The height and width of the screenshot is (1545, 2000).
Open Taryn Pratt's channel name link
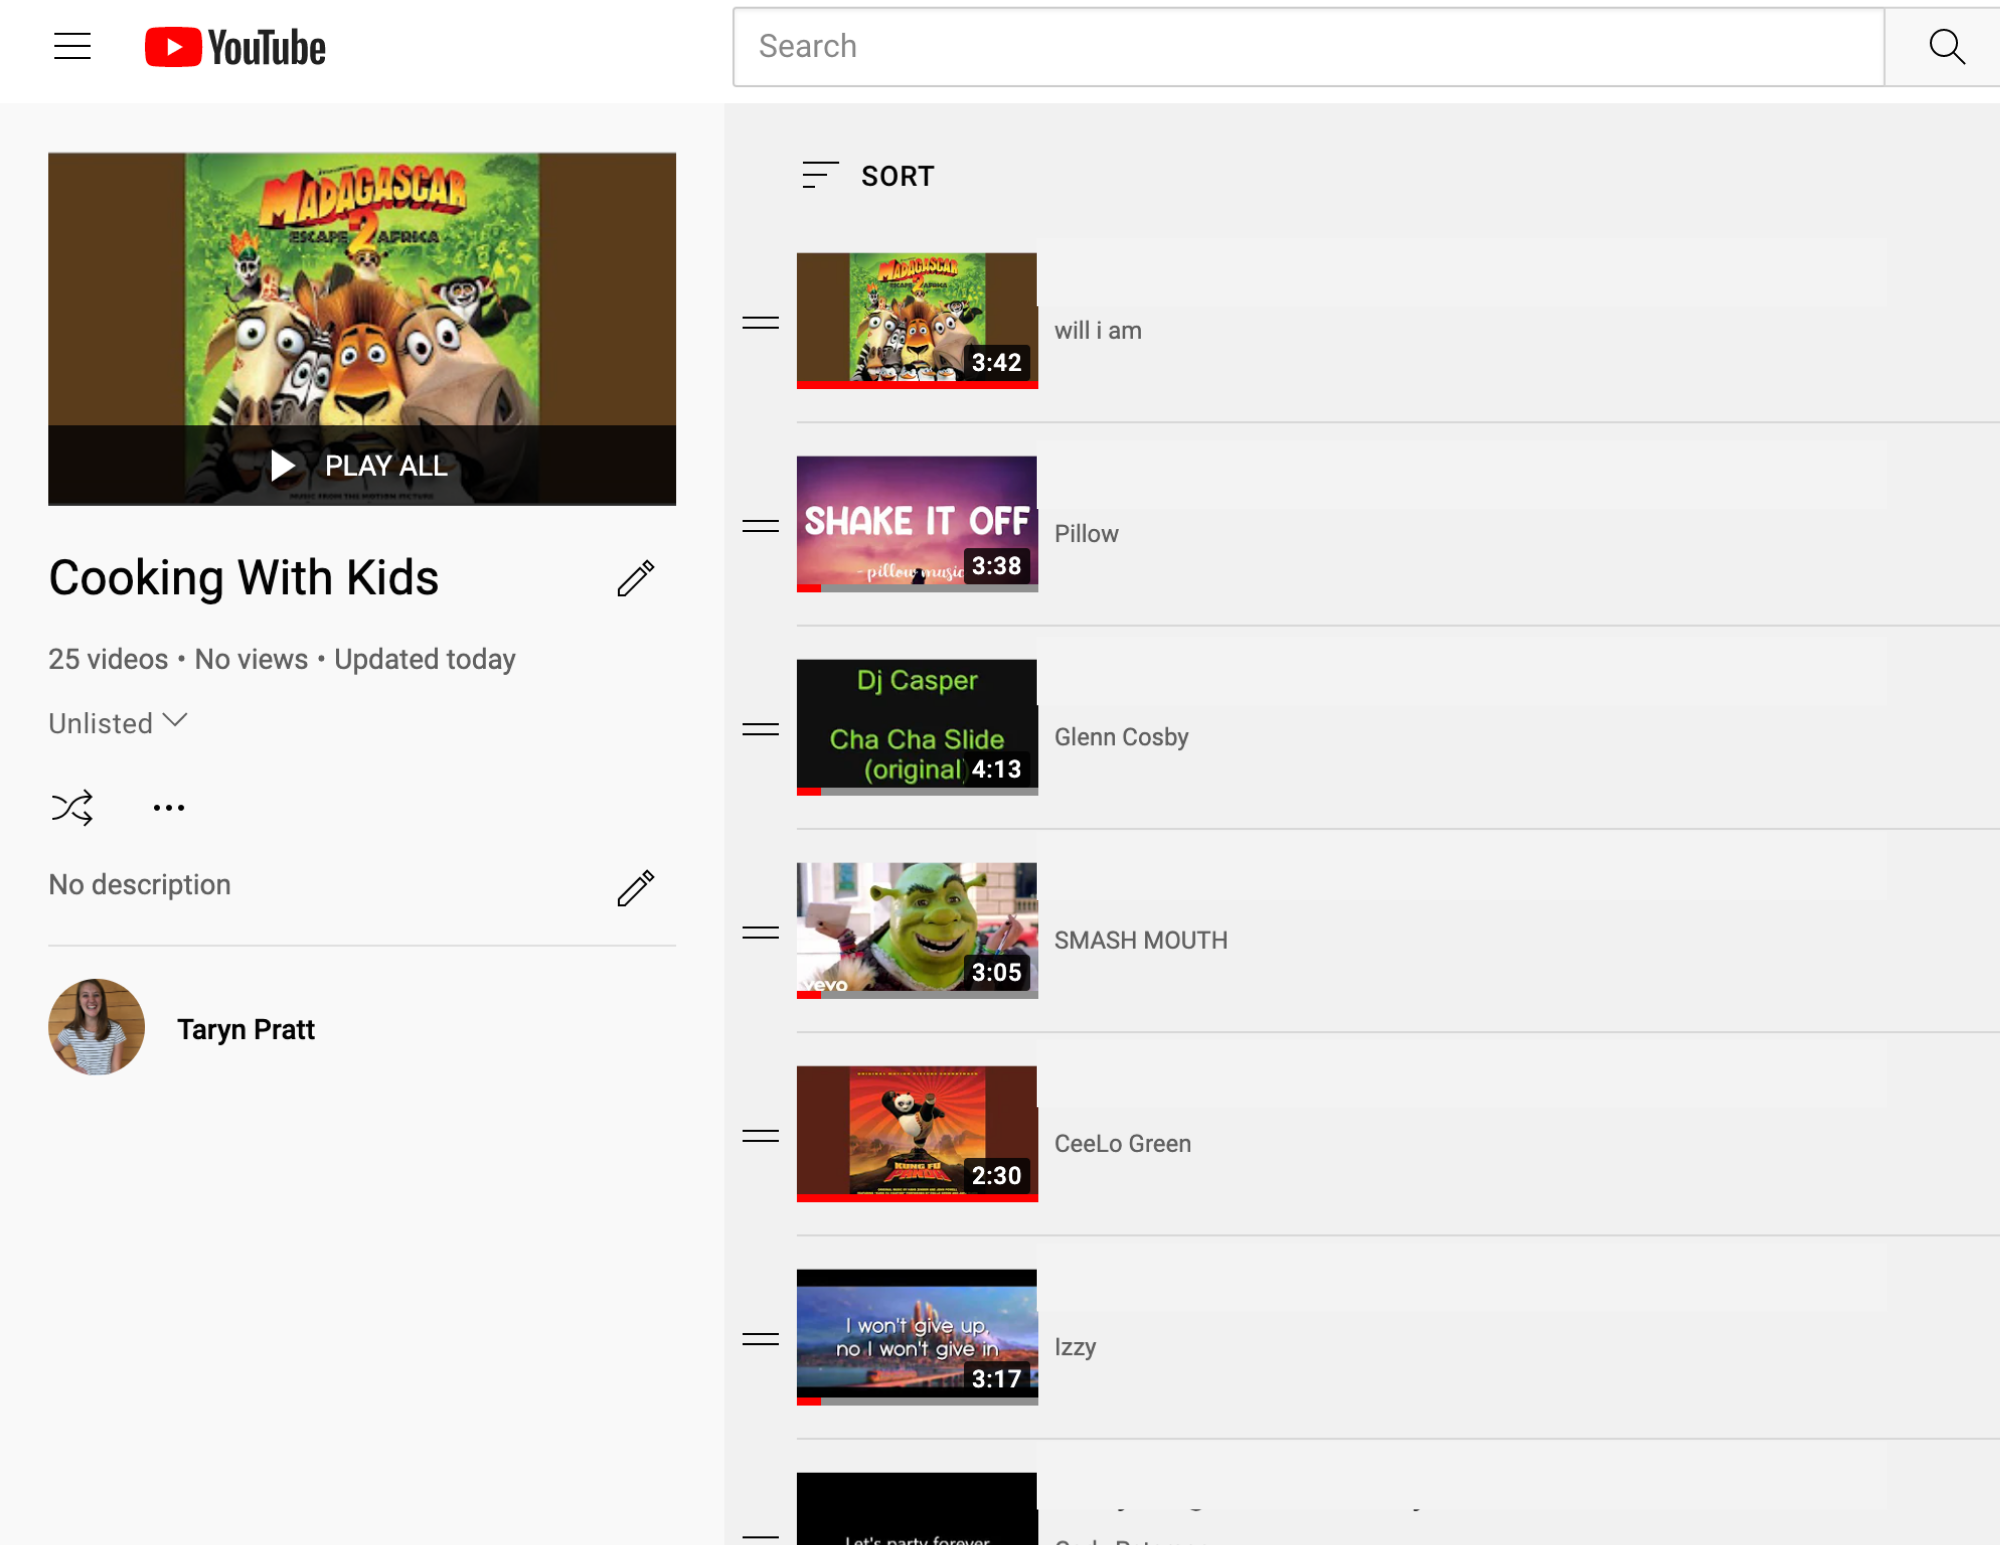coord(246,1029)
